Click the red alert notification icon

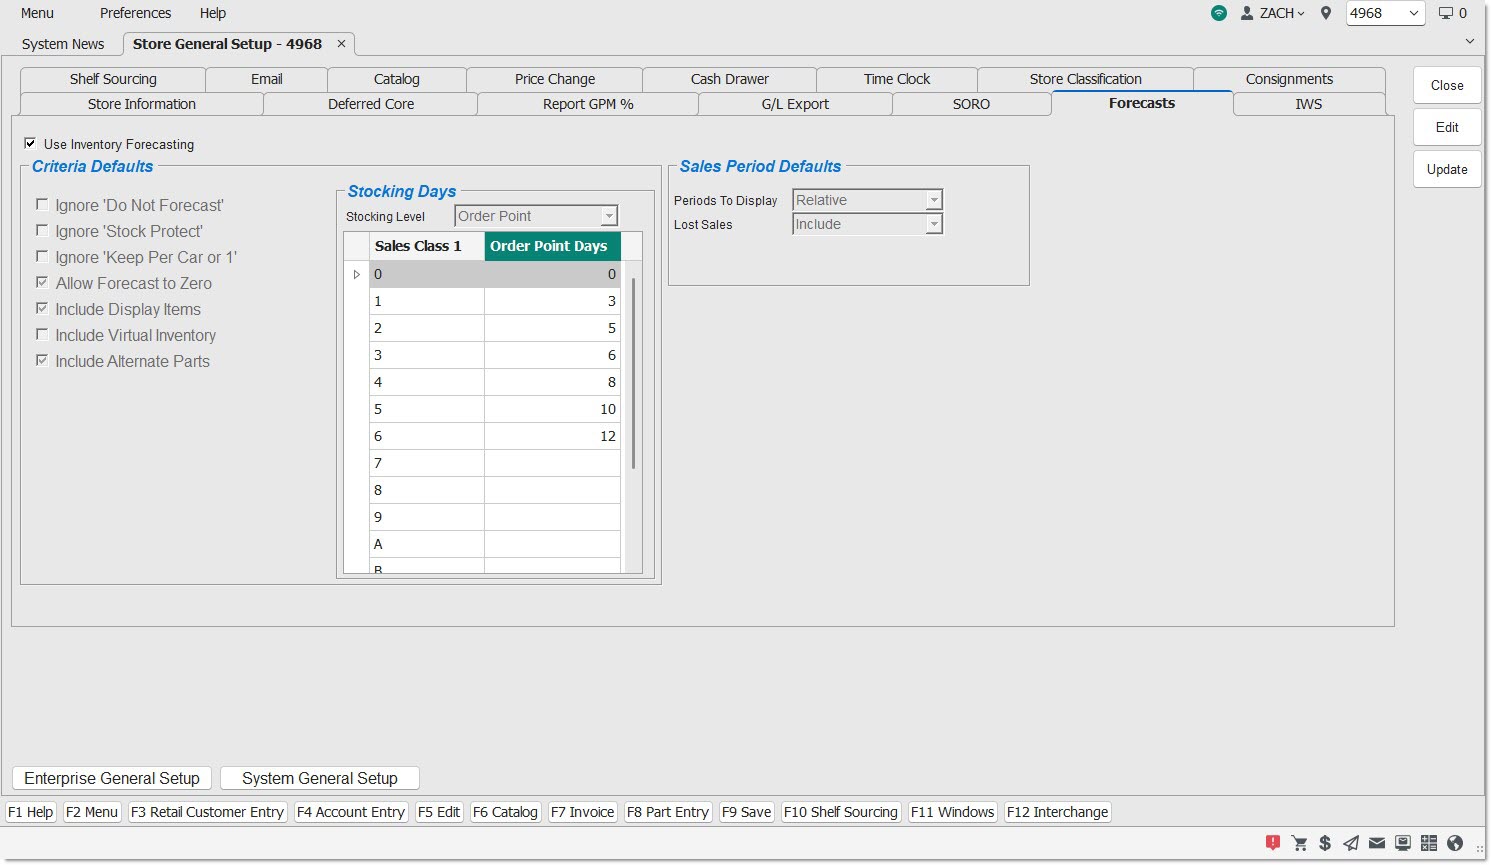pyautogui.click(x=1272, y=843)
